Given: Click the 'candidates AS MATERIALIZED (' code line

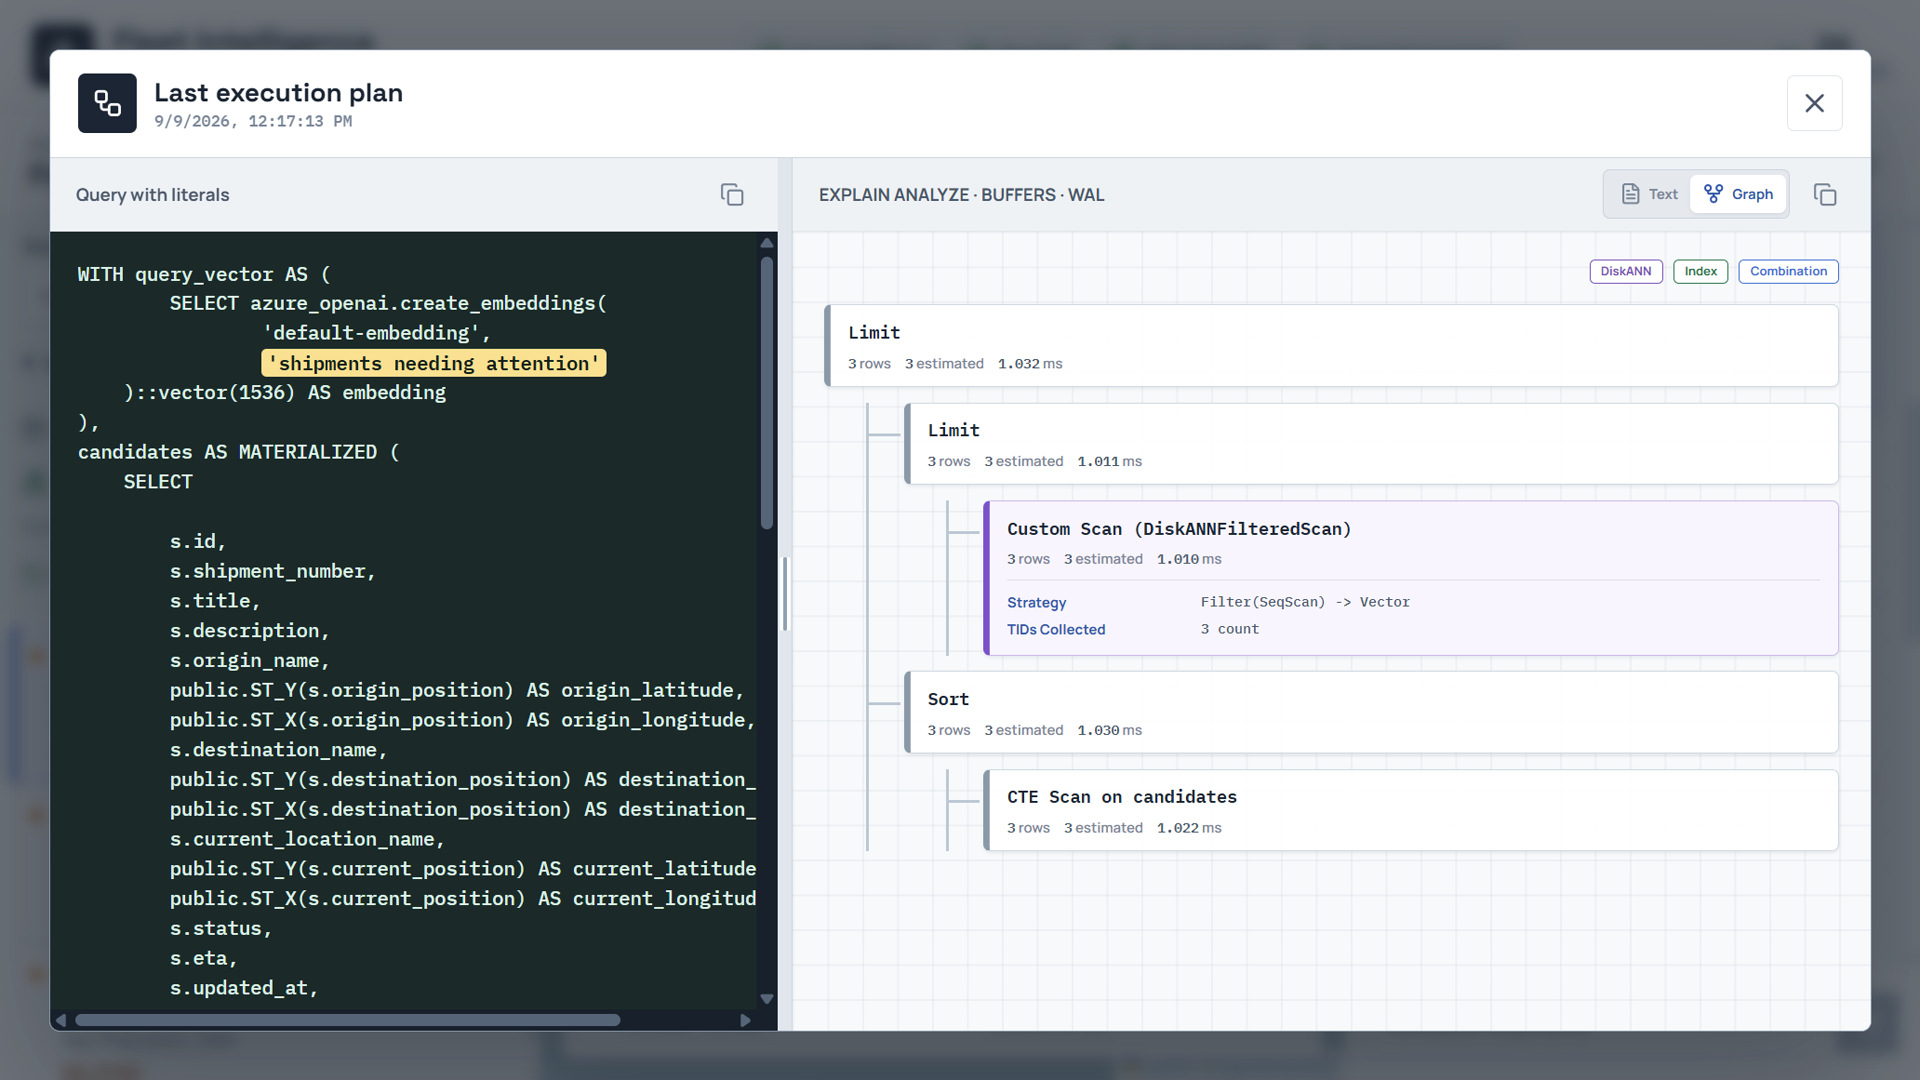Looking at the screenshot, I should [239, 452].
